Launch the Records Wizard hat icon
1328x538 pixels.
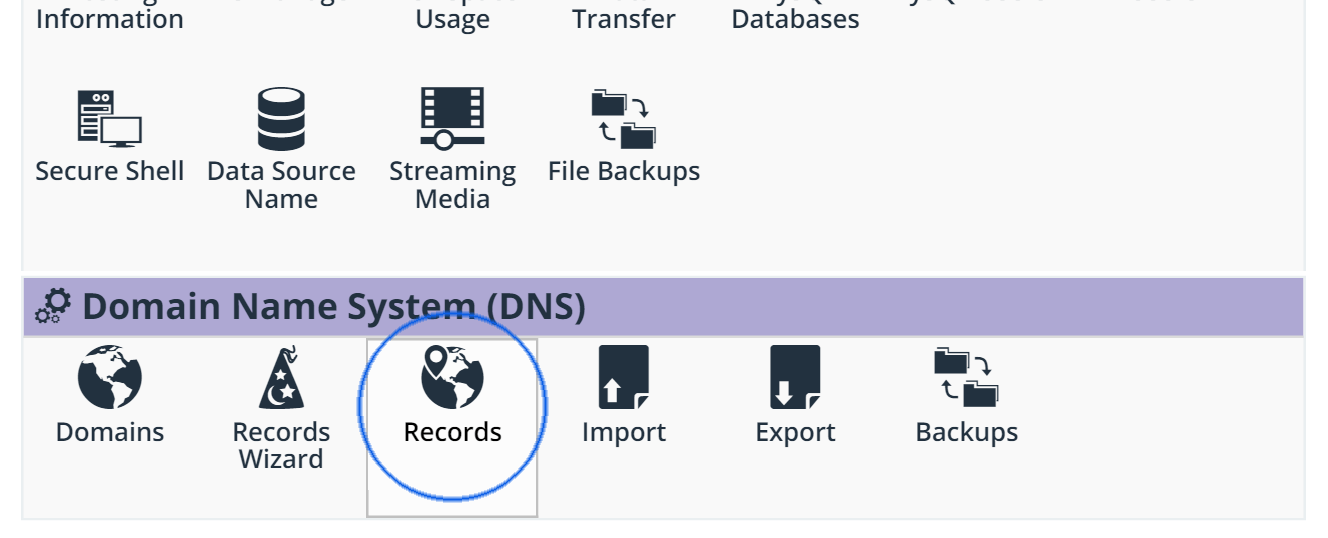click(281, 378)
